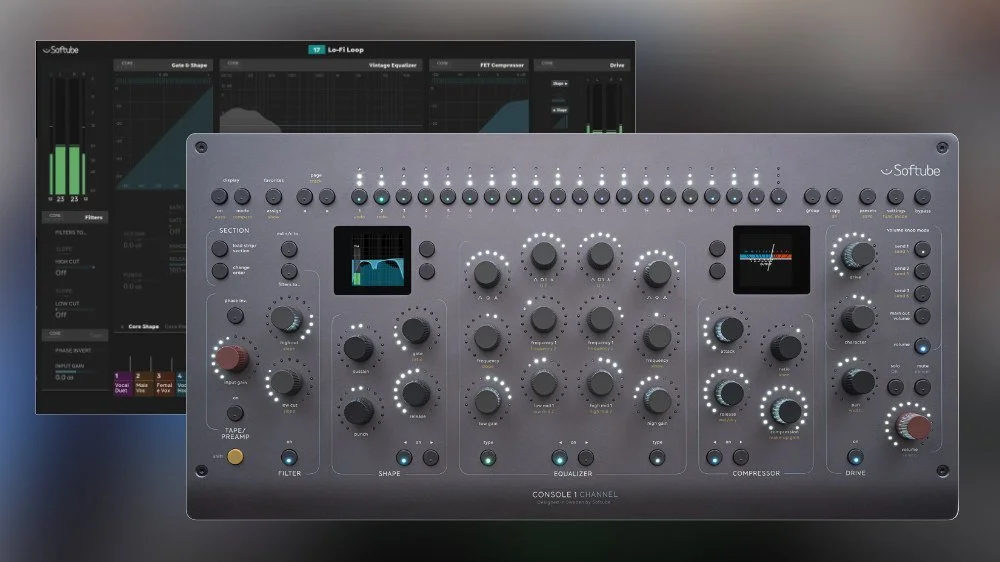Click the compressor gain reduction meter screen

pyautogui.click(x=771, y=260)
